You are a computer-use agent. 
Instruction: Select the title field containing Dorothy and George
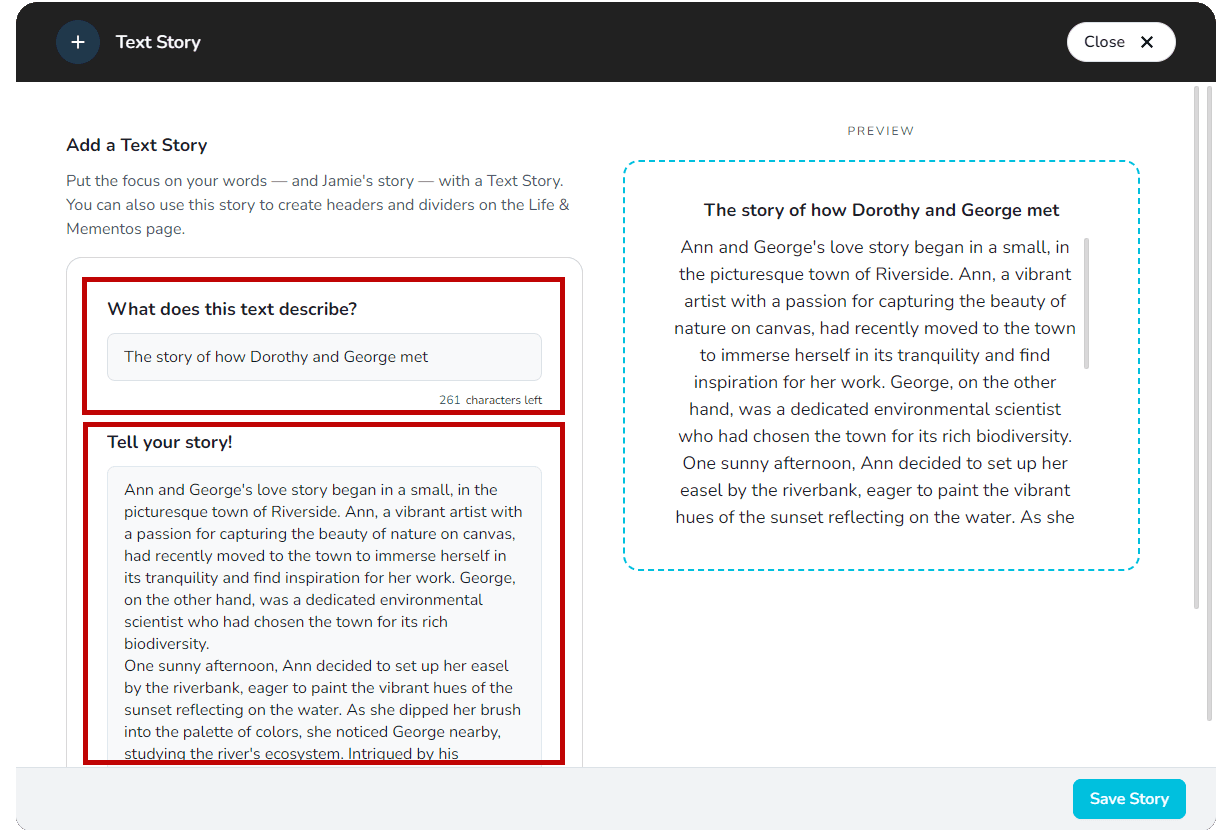pos(324,357)
